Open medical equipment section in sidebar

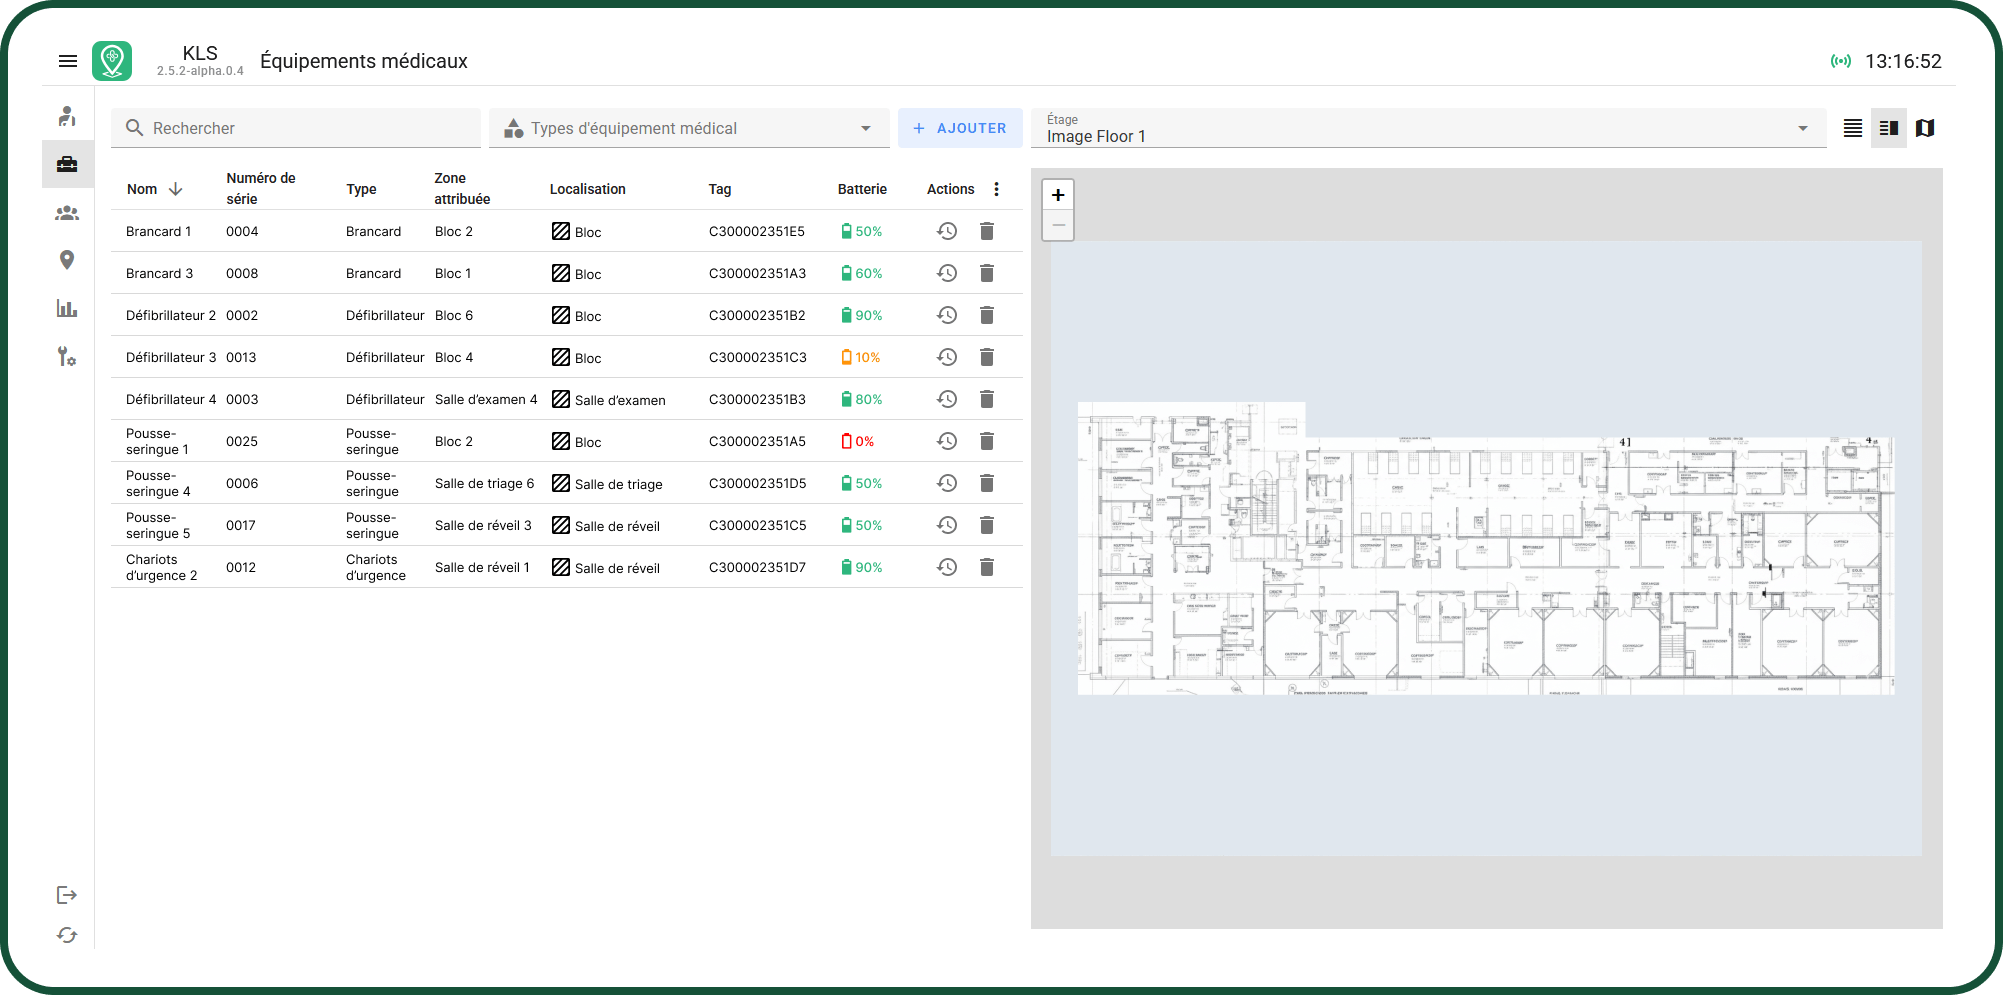67,164
